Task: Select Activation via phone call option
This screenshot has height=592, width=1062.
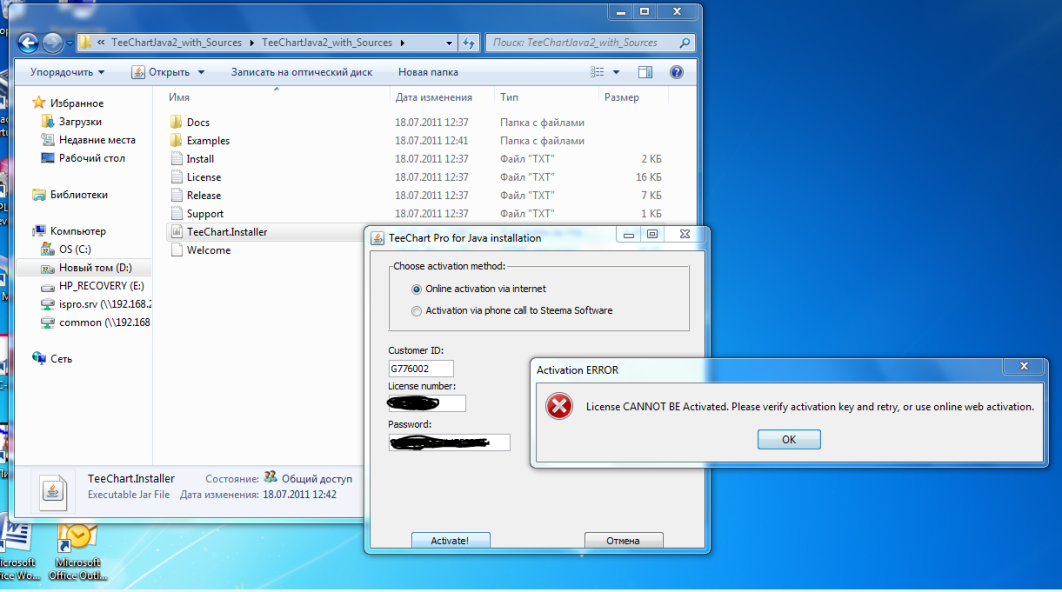Action: pyautogui.click(x=417, y=311)
